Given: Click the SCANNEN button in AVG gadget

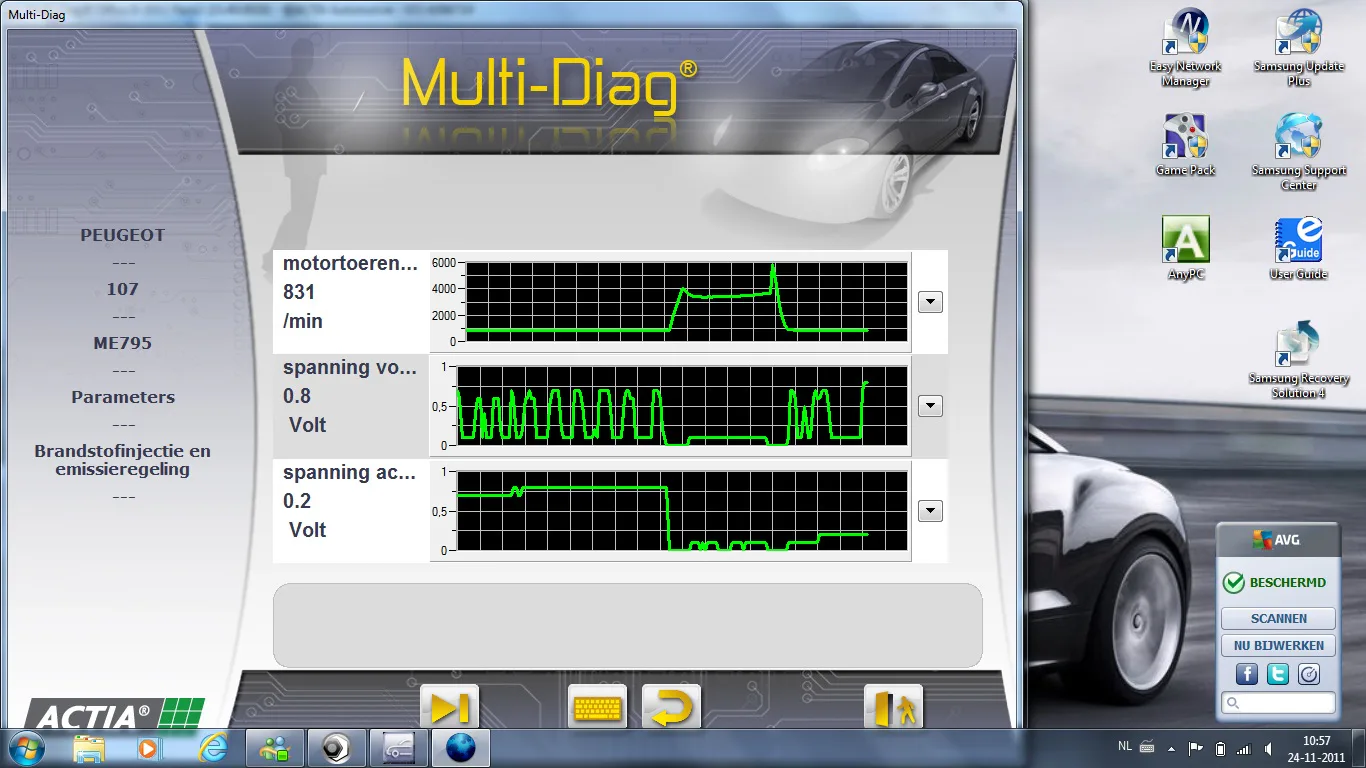Looking at the screenshot, I should [x=1278, y=619].
